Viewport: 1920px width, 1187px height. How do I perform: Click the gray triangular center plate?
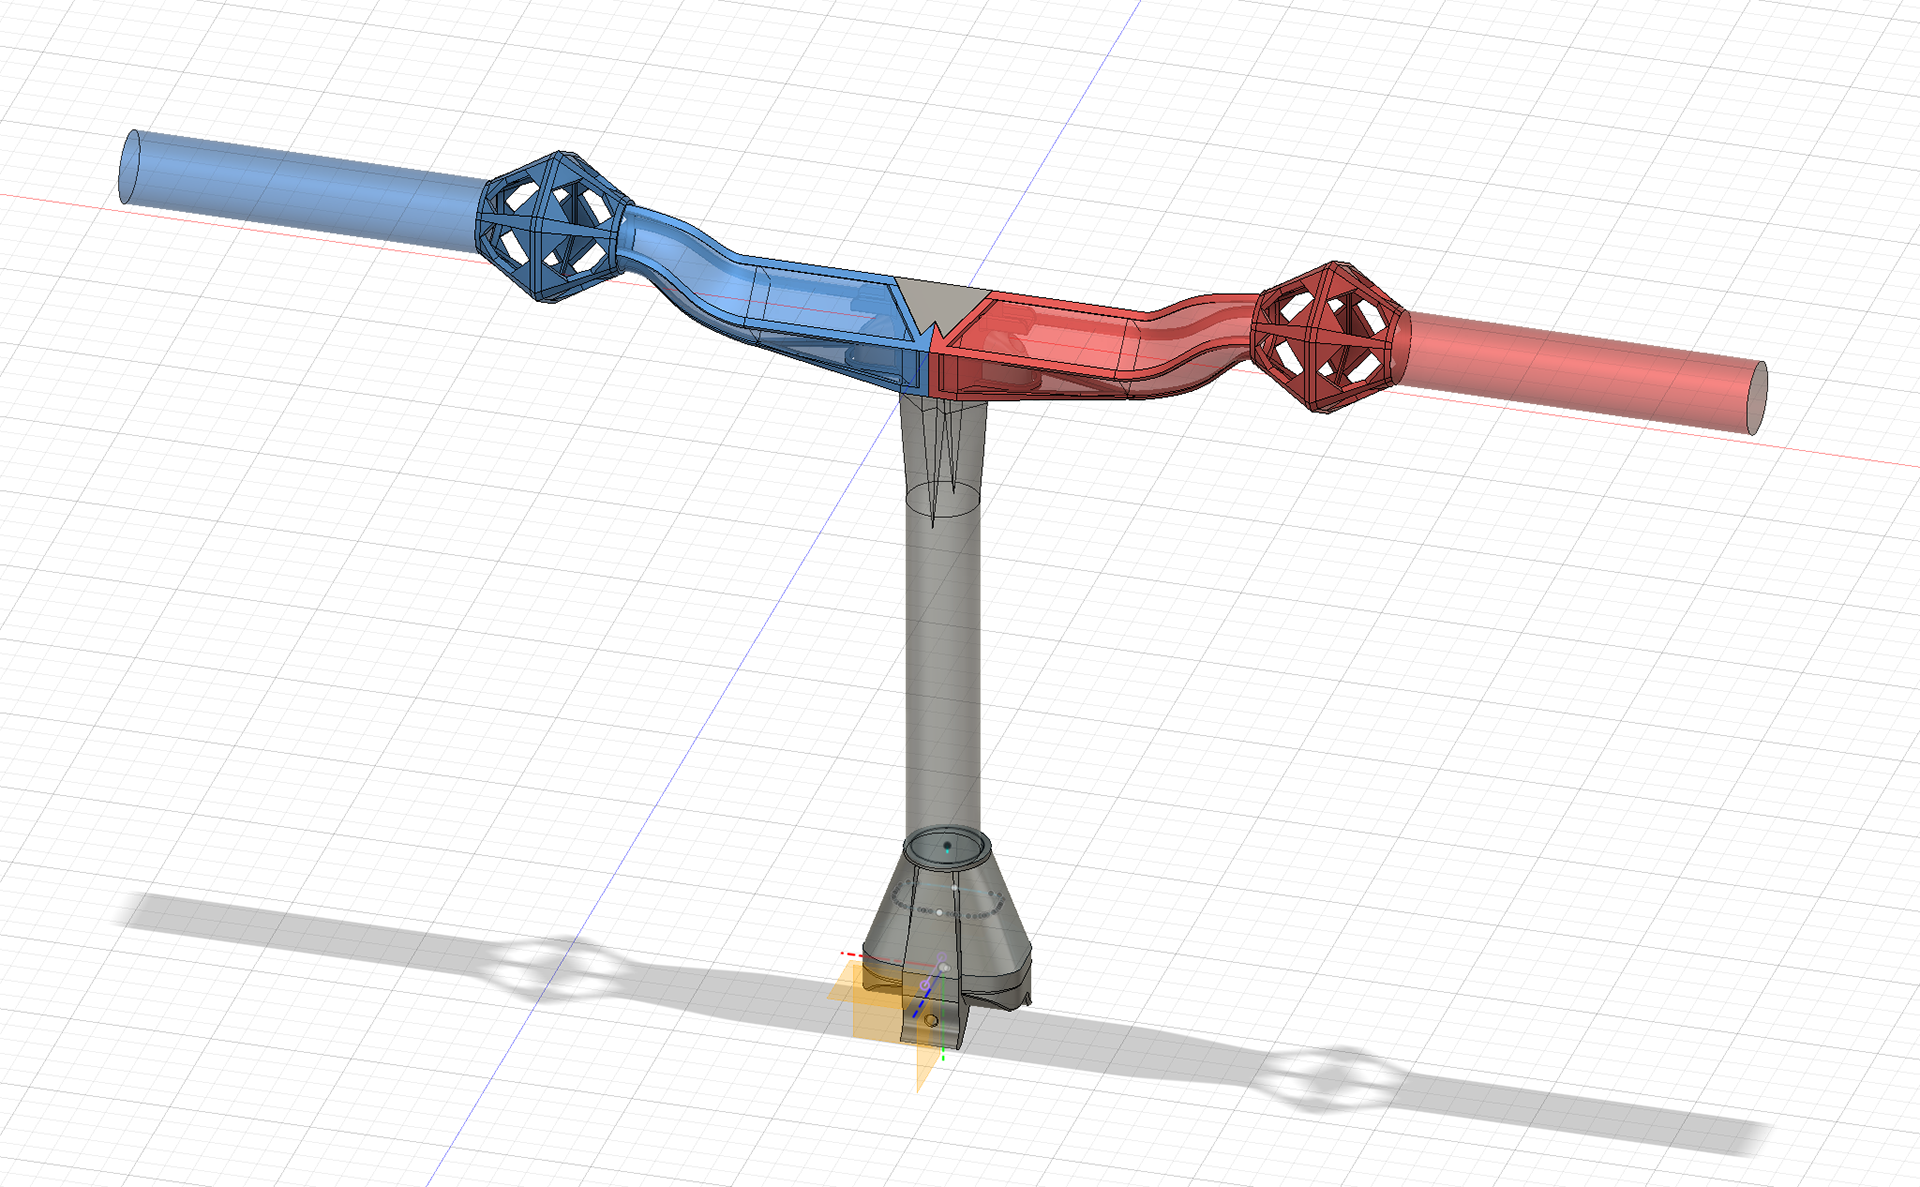click(x=941, y=302)
